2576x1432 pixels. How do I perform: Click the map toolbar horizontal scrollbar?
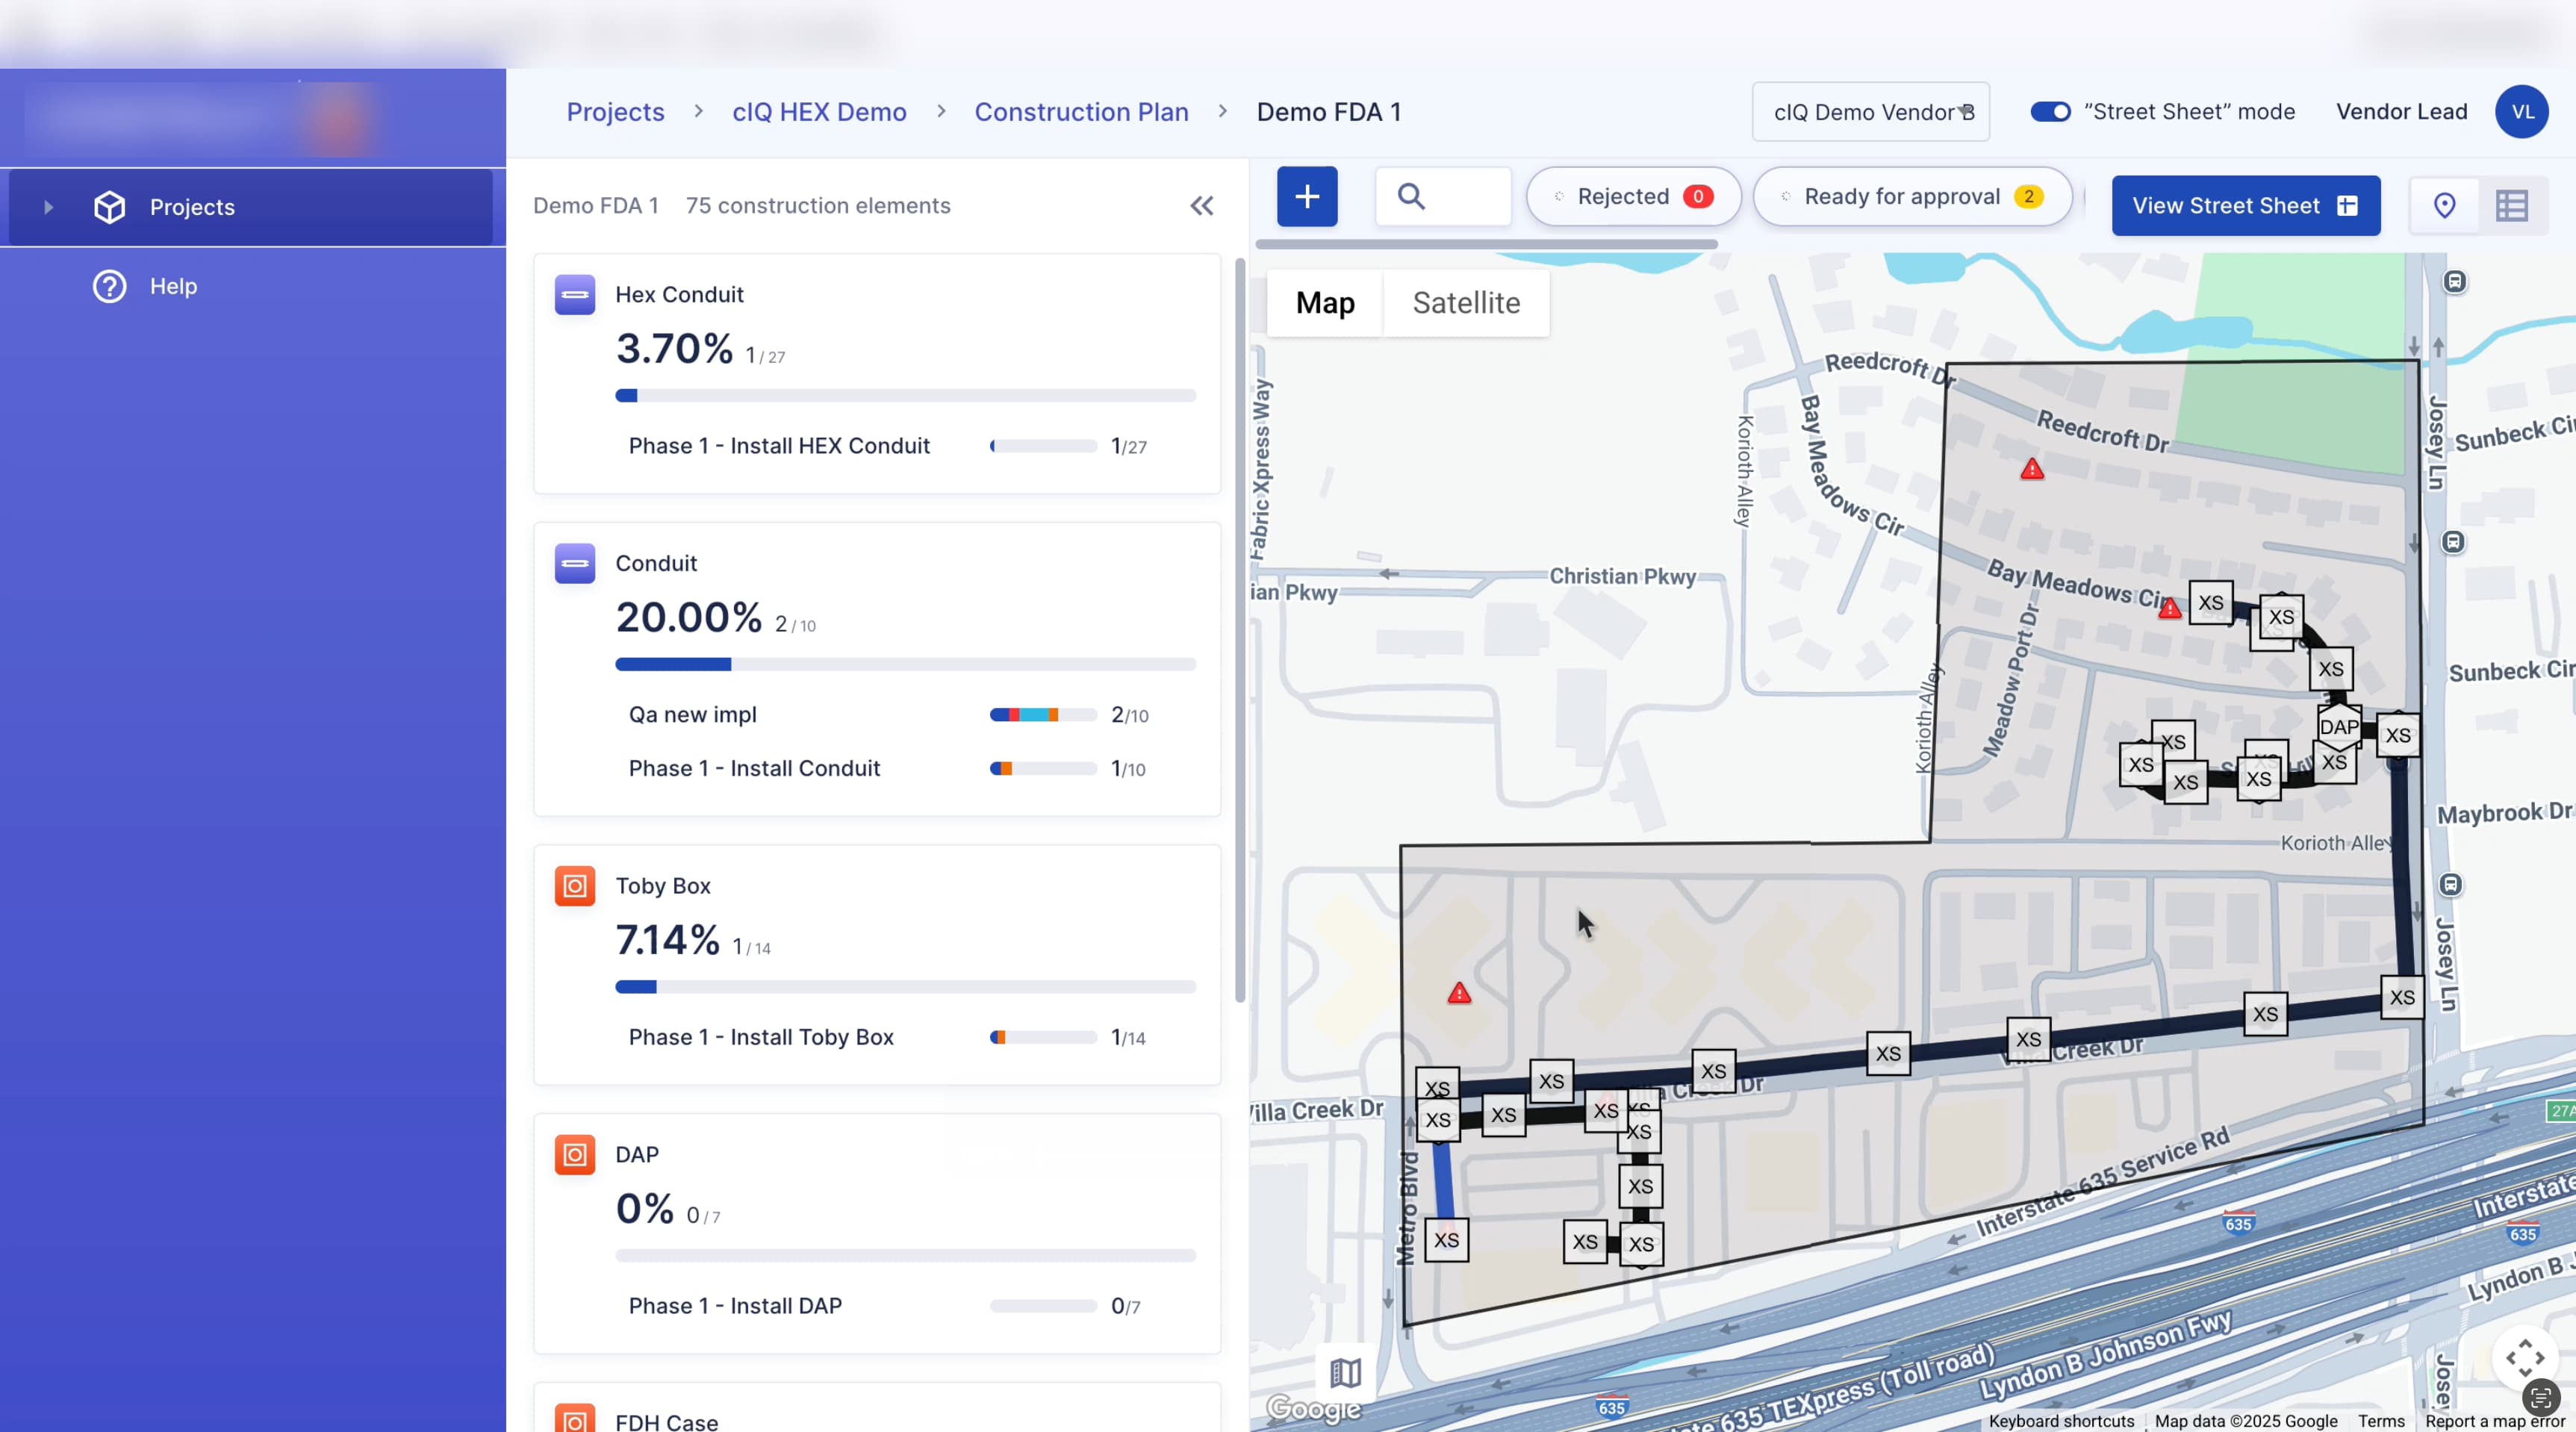coord(1486,244)
